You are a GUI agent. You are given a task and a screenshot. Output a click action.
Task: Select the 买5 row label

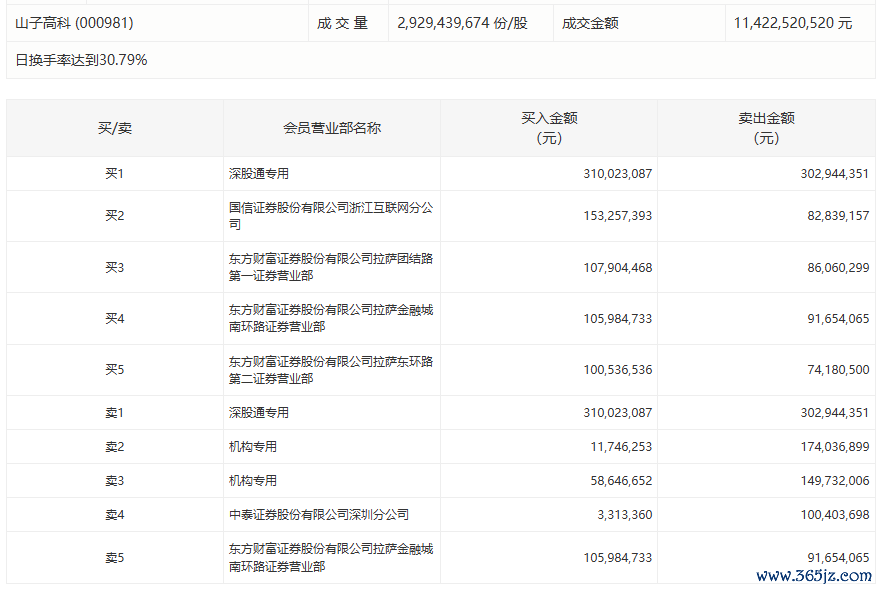pos(114,370)
